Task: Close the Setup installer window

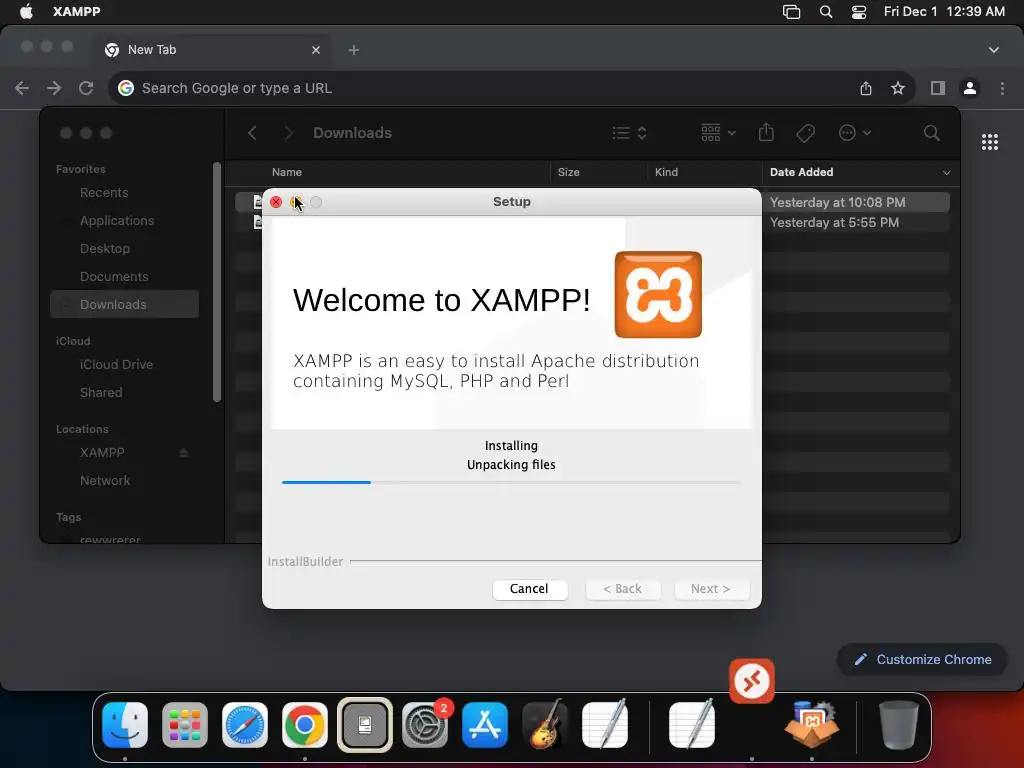Action: (x=276, y=202)
